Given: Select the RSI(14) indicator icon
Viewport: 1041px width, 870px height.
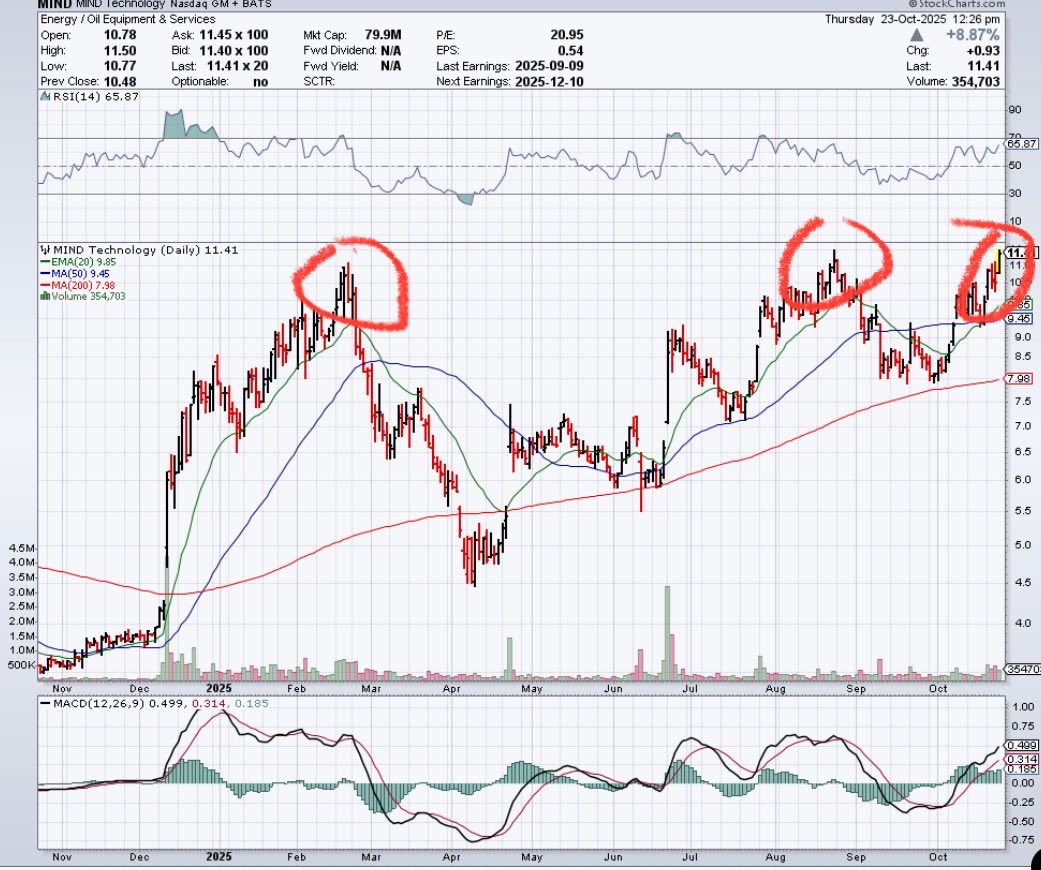Looking at the screenshot, I should click(x=44, y=98).
